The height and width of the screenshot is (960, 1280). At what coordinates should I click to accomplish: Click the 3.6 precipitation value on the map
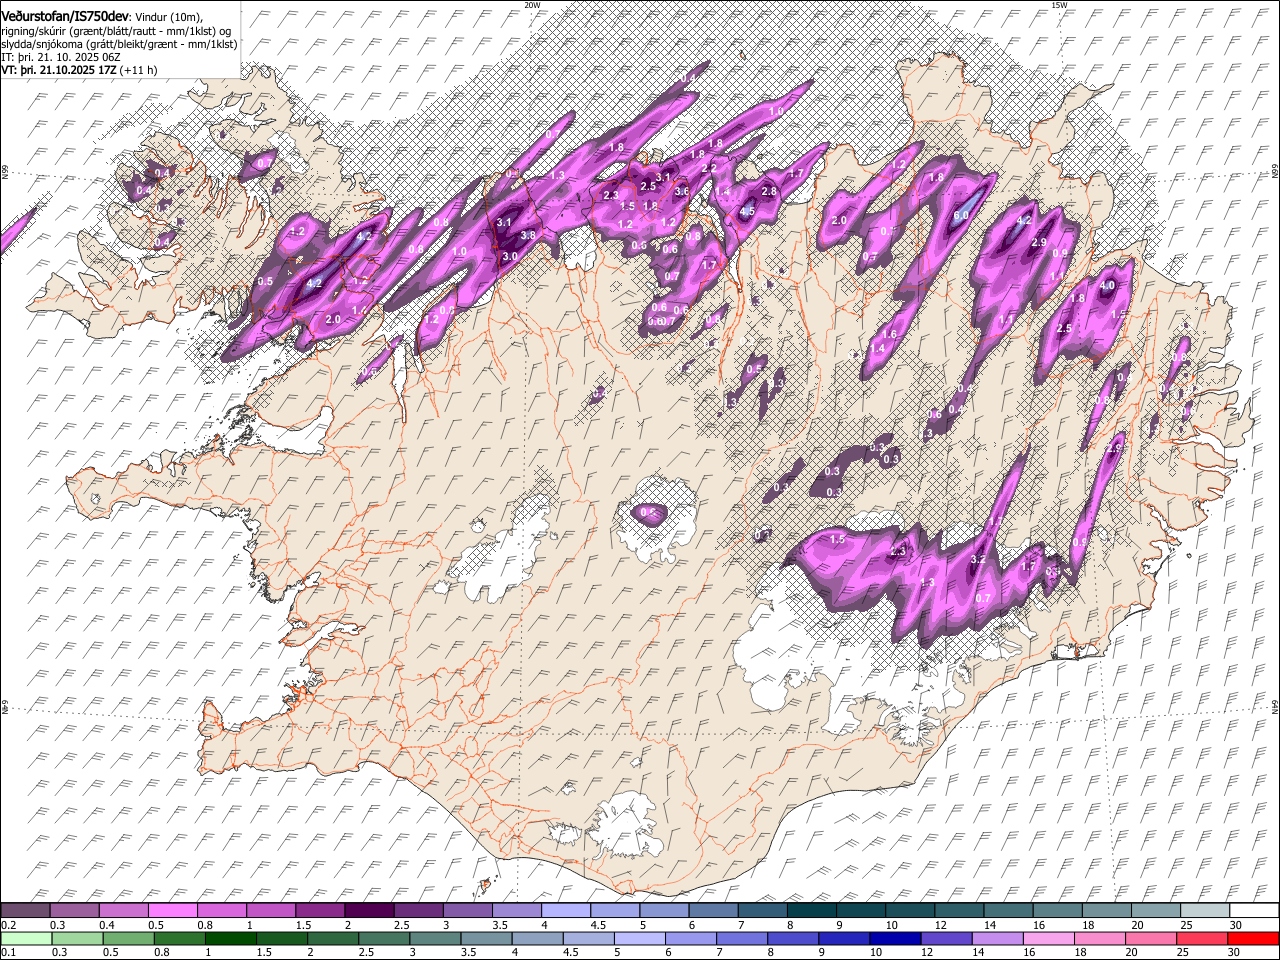click(682, 190)
